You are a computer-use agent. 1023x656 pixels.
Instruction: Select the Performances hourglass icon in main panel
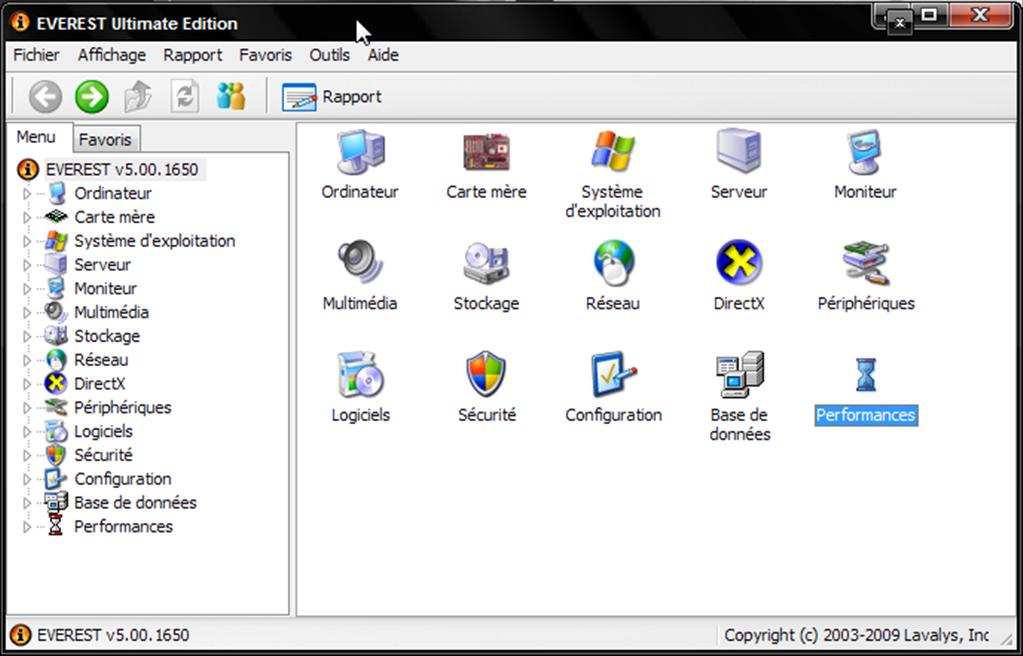pos(866,375)
